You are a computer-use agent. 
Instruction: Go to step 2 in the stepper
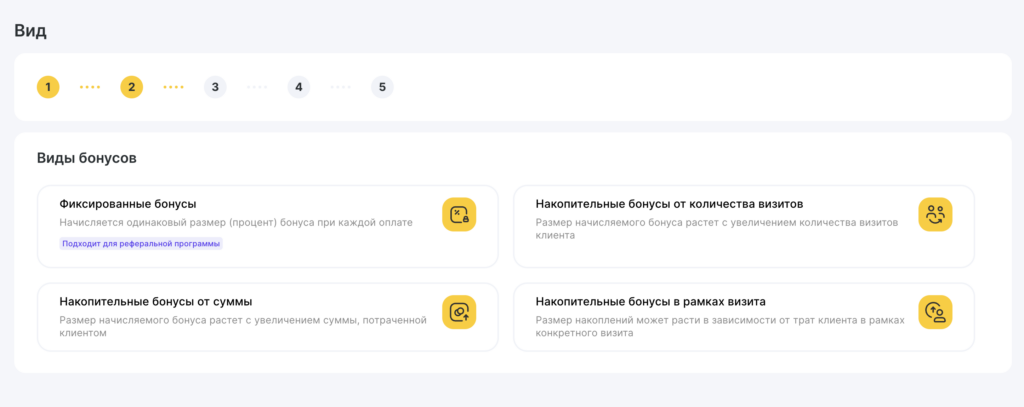coord(131,87)
